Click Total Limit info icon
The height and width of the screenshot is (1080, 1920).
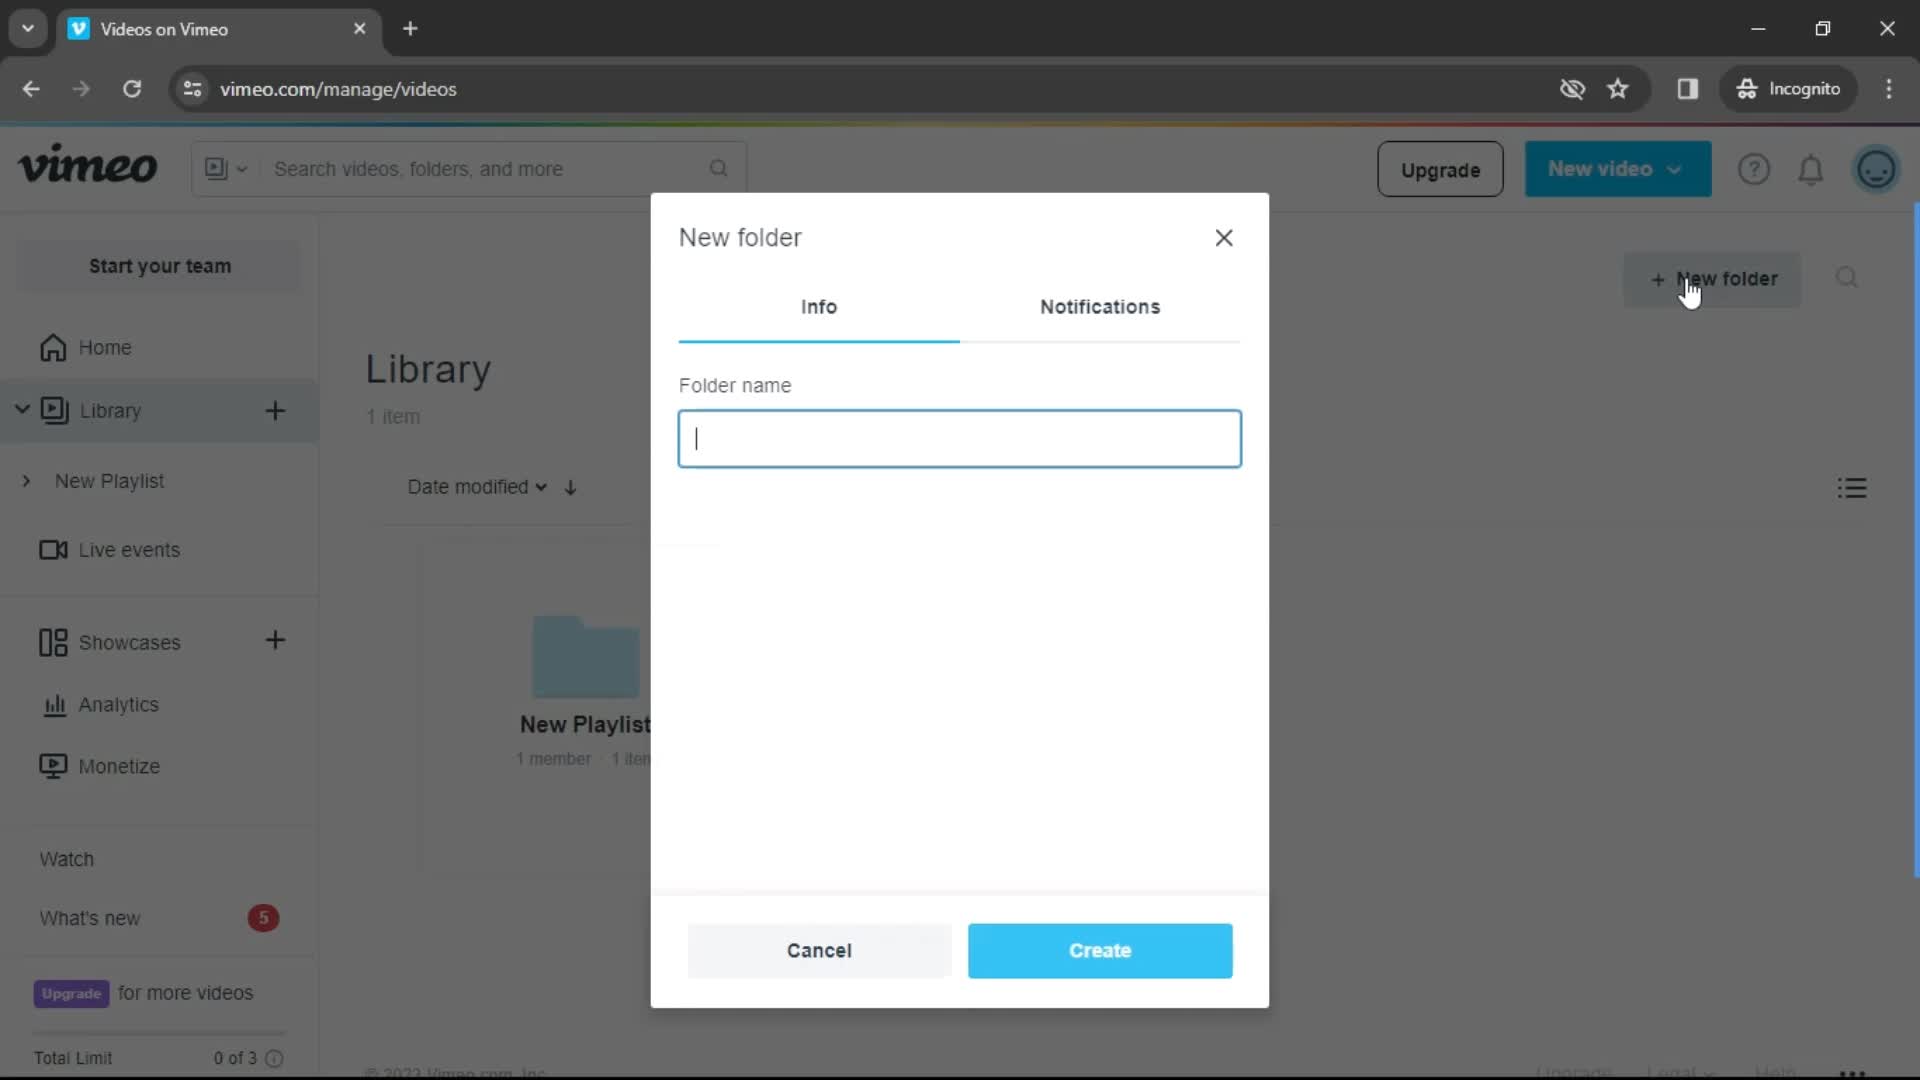275,1059
